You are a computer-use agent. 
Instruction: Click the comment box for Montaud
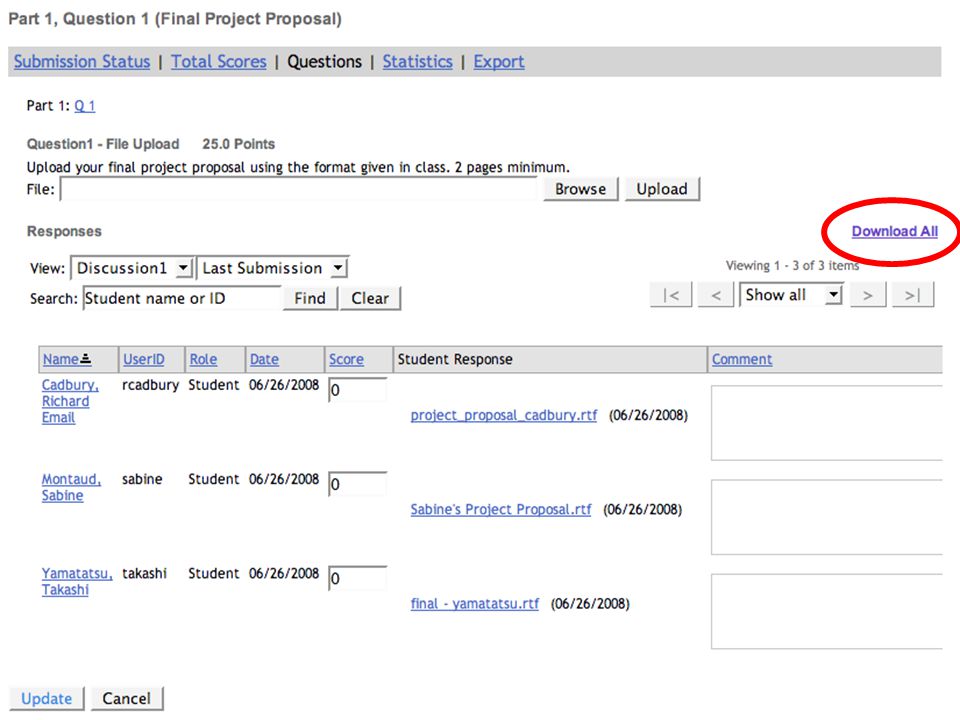827,517
